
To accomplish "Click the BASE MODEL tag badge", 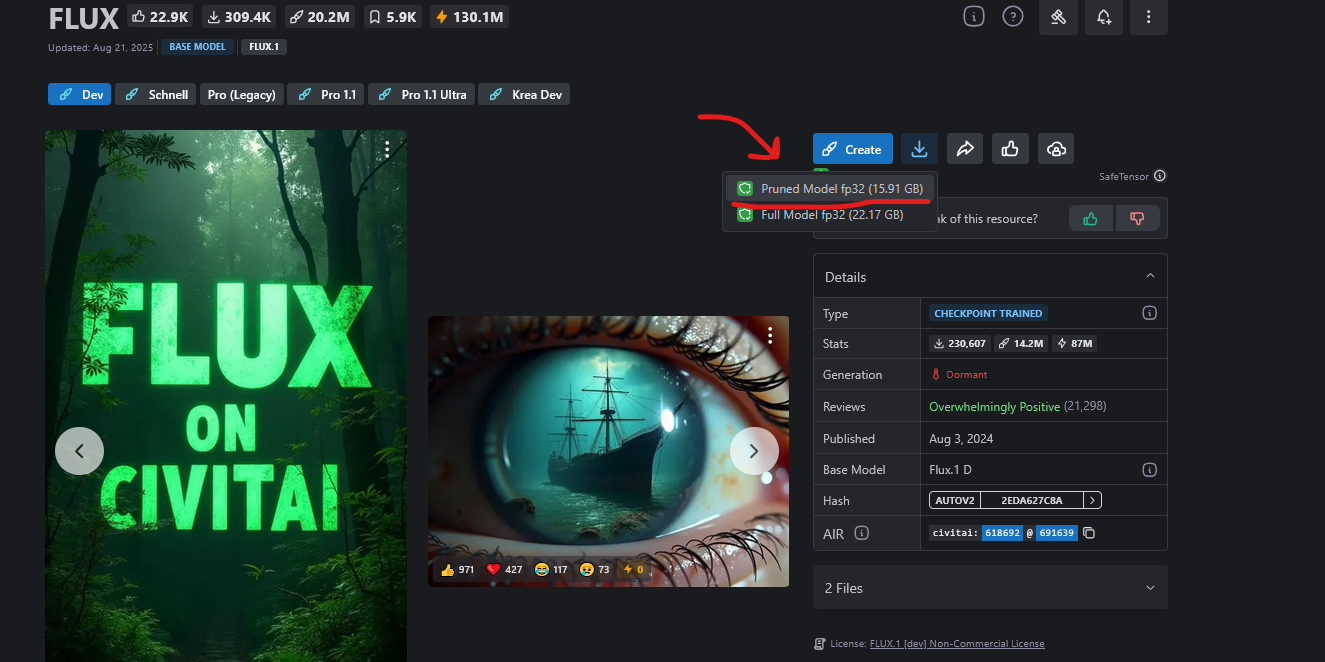I will point(196,47).
